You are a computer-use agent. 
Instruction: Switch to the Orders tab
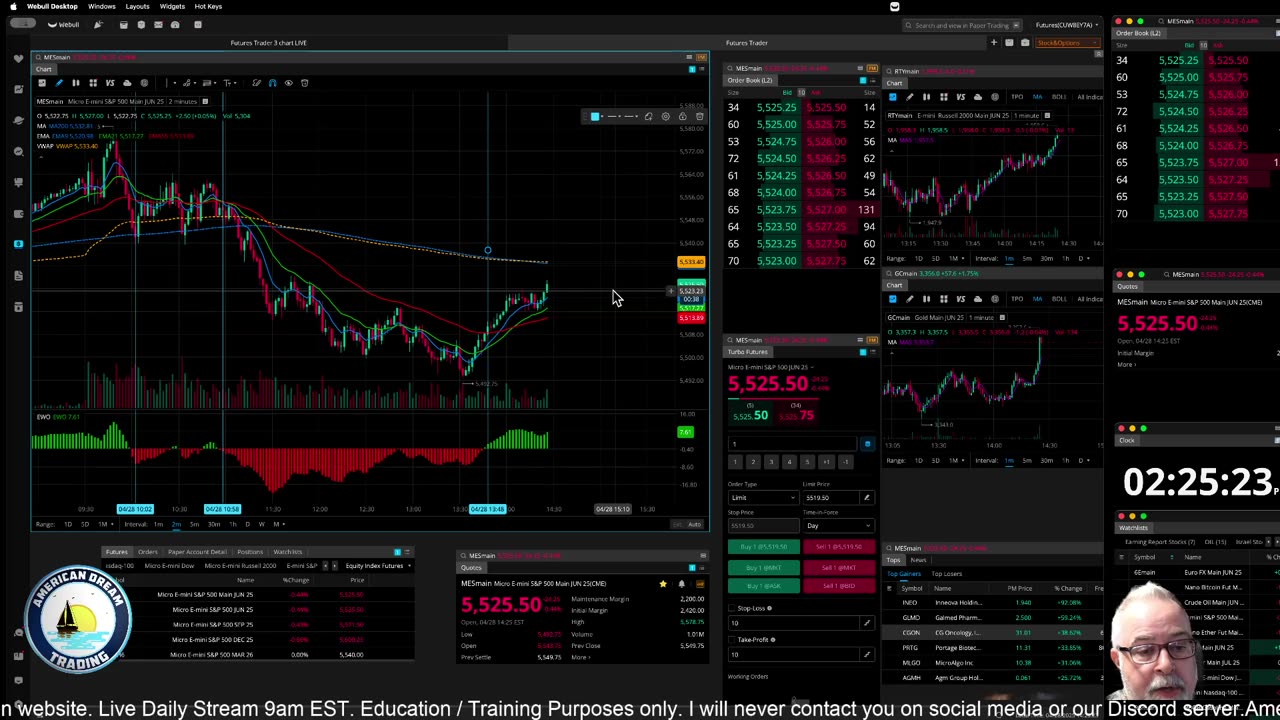147,552
